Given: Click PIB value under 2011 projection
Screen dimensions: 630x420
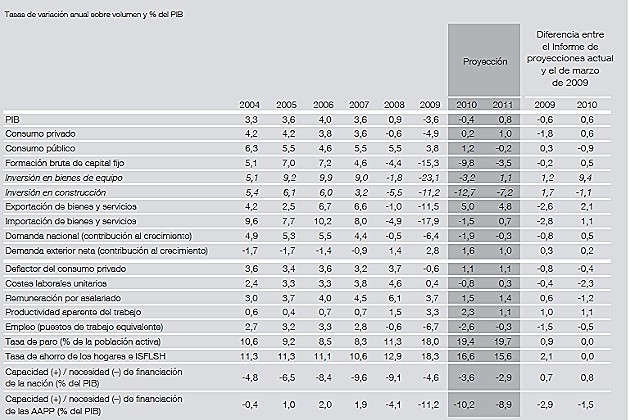Looking at the screenshot, I should [502, 118].
